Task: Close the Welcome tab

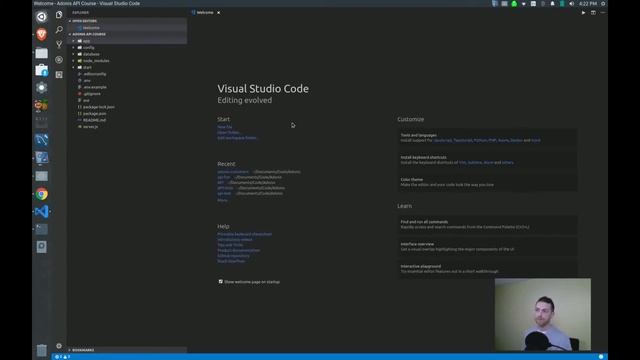Action: tap(219, 13)
